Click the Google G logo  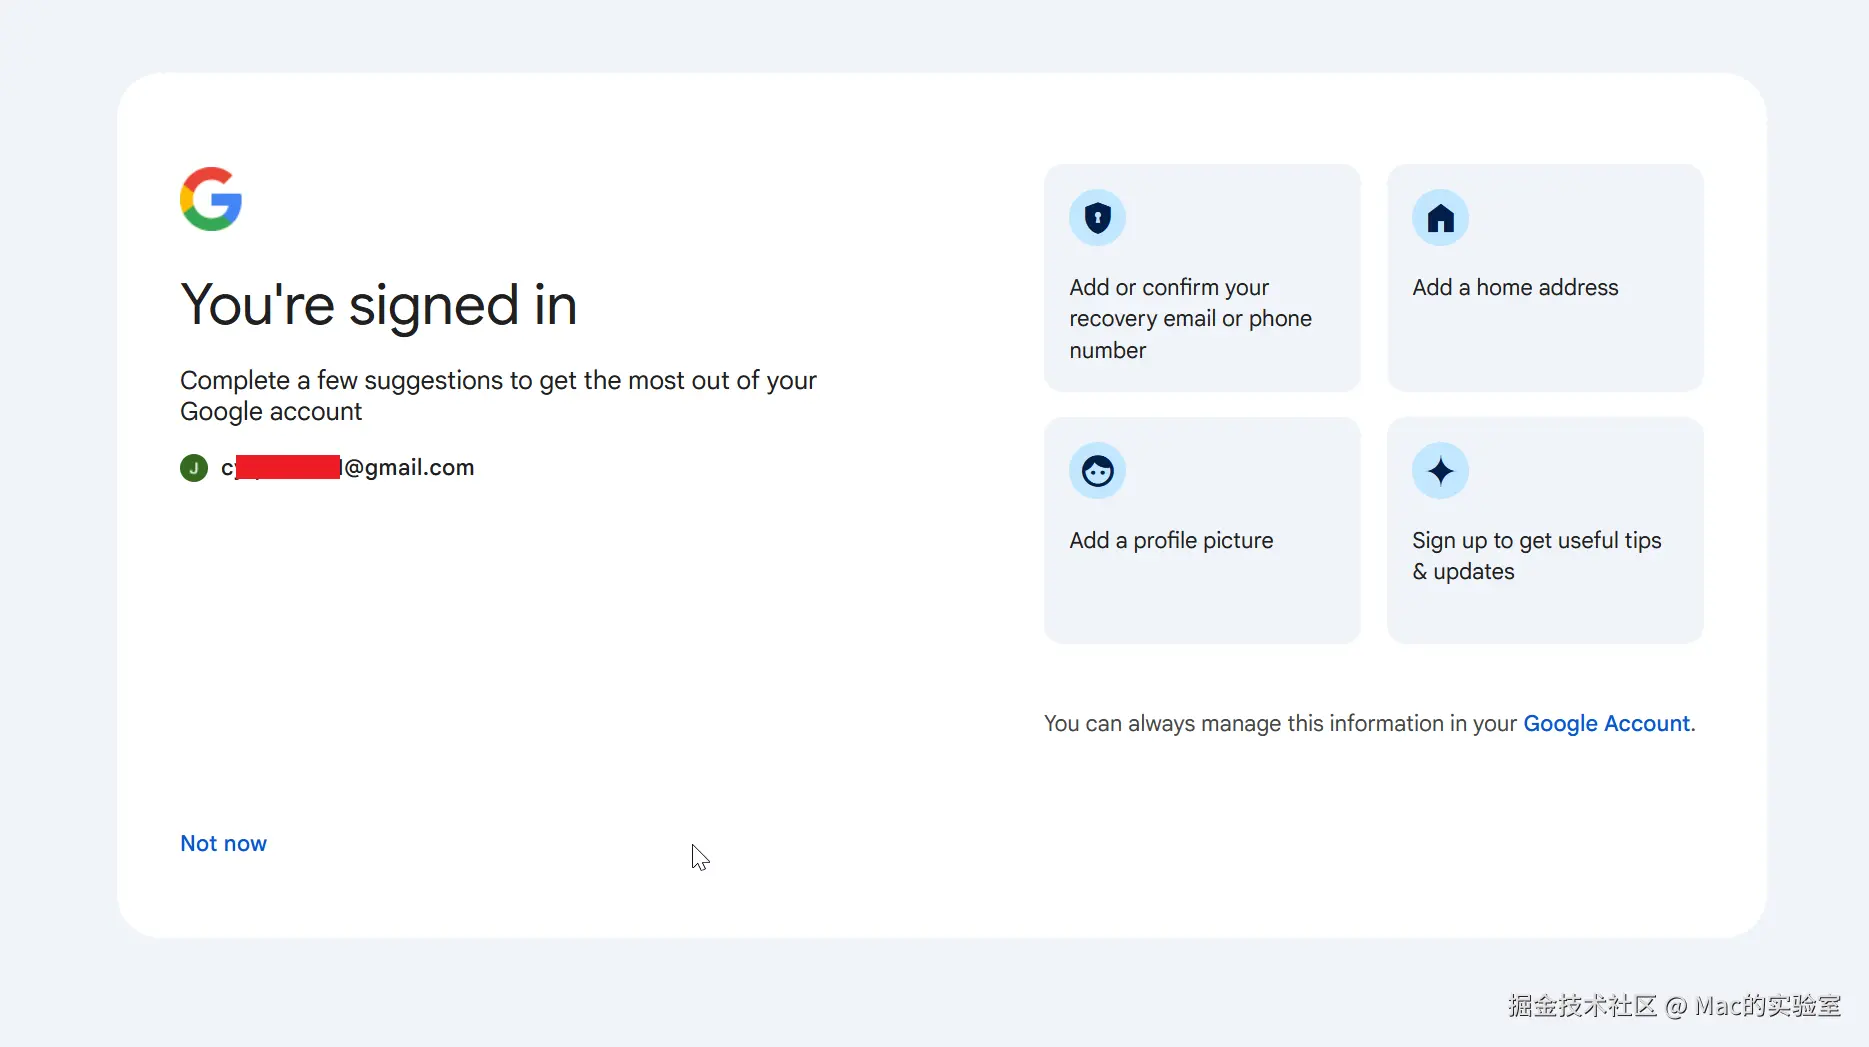click(211, 199)
